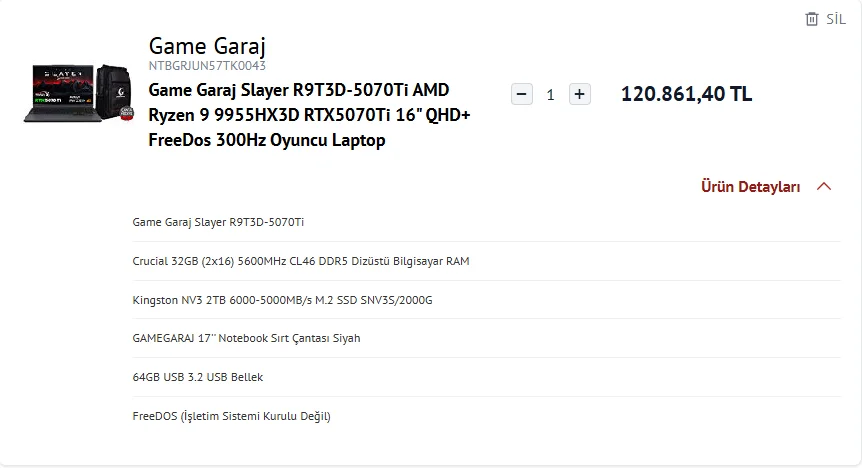Select the Kingston NV3 2TB SSD row
Image resolution: width=862 pixels, height=468 pixels.
point(486,300)
